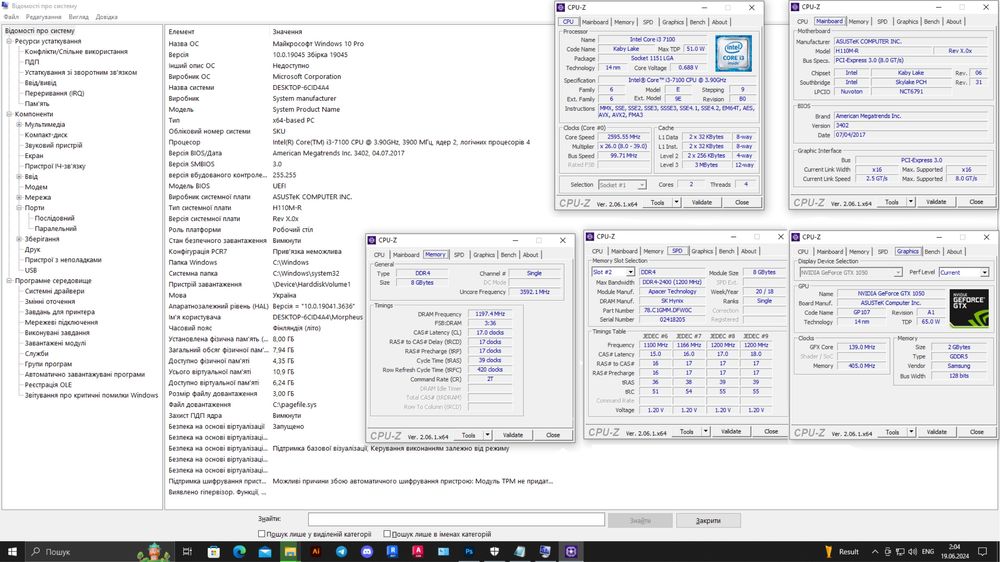Open the 'Довідка' menu
Image resolution: width=1000 pixels, height=562 pixels.
point(107,17)
